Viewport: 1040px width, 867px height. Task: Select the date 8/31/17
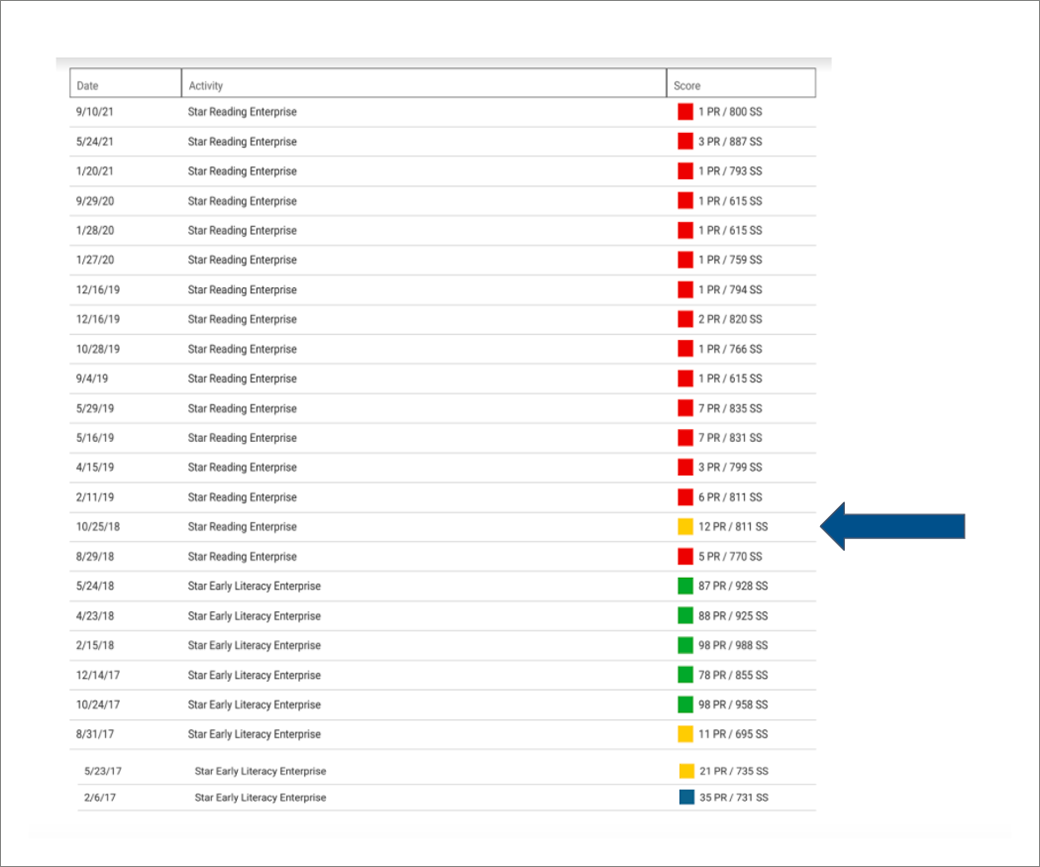95,734
